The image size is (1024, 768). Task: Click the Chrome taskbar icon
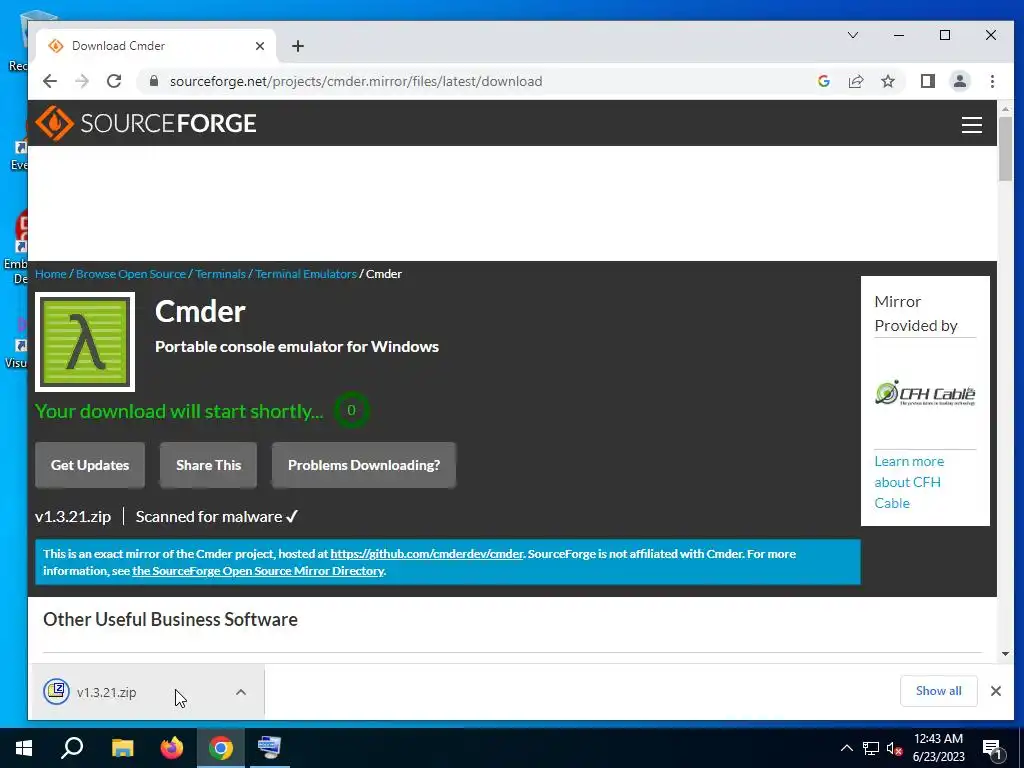221,748
